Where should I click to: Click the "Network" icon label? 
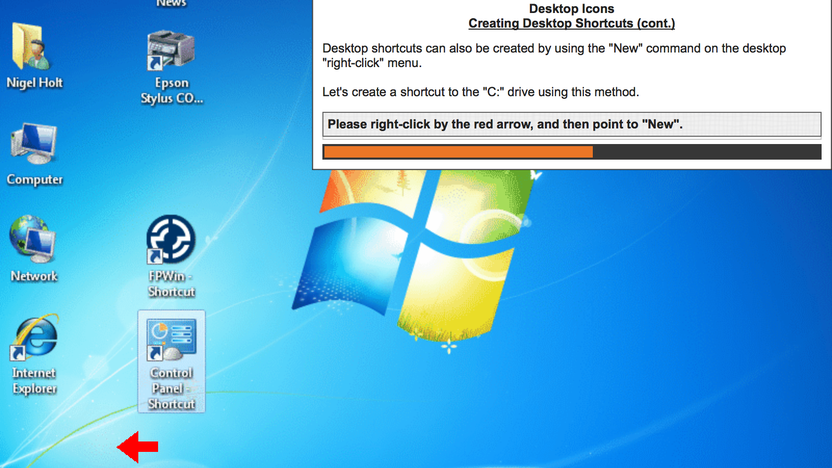pos(34,276)
